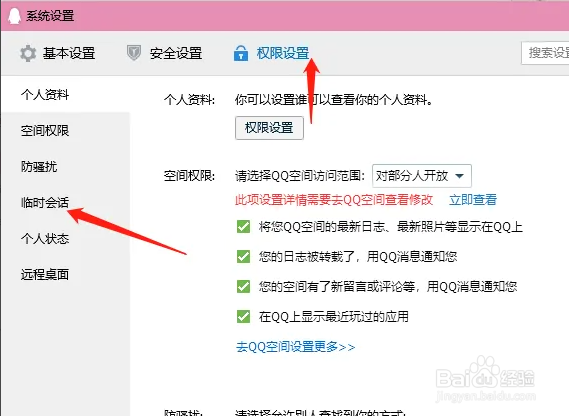Choose 临时会话 in the sidebar
The image size is (569, 416).
45,203
